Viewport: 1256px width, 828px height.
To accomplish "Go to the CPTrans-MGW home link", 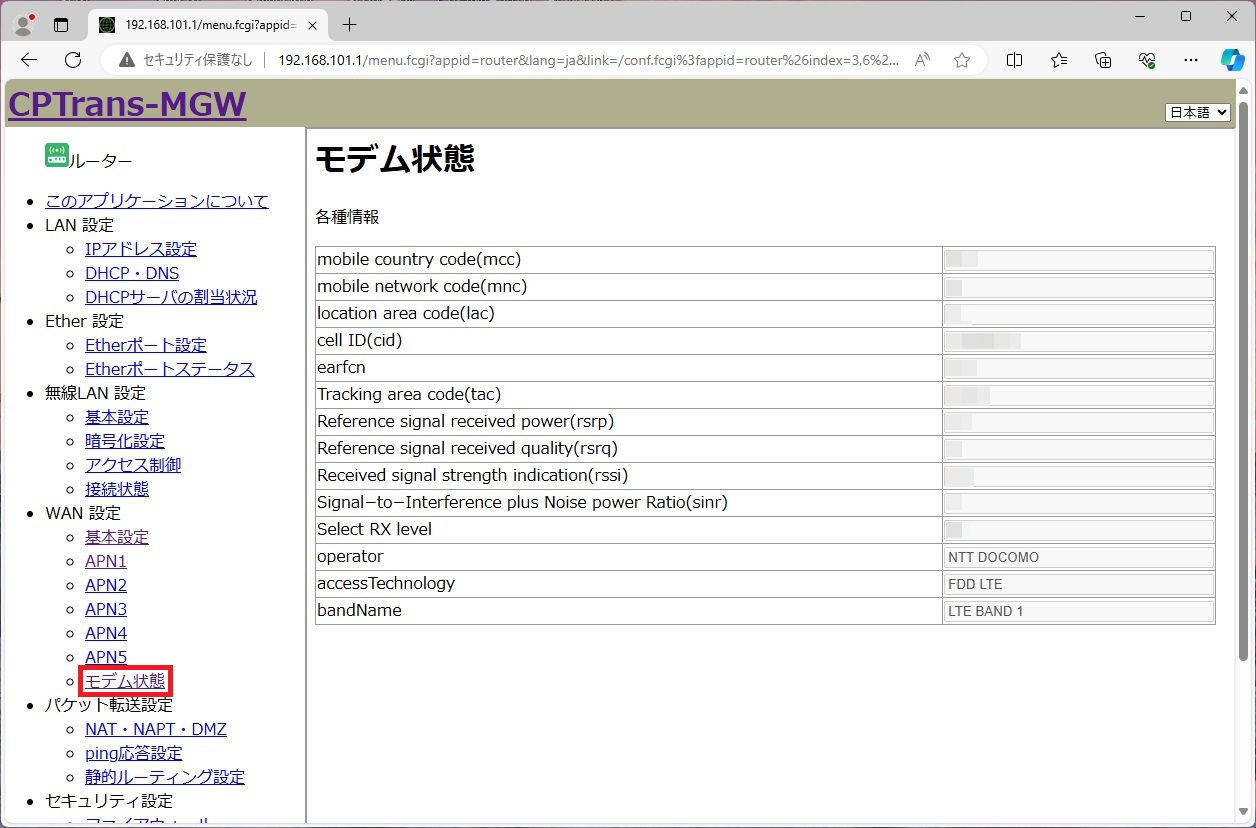I will (x=127, y=103).
